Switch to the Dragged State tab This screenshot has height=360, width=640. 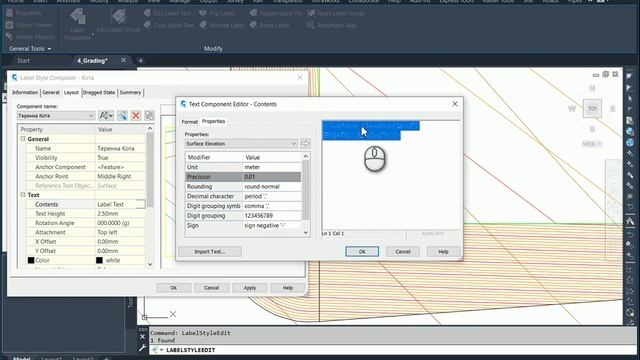click(x=99, y=93)
